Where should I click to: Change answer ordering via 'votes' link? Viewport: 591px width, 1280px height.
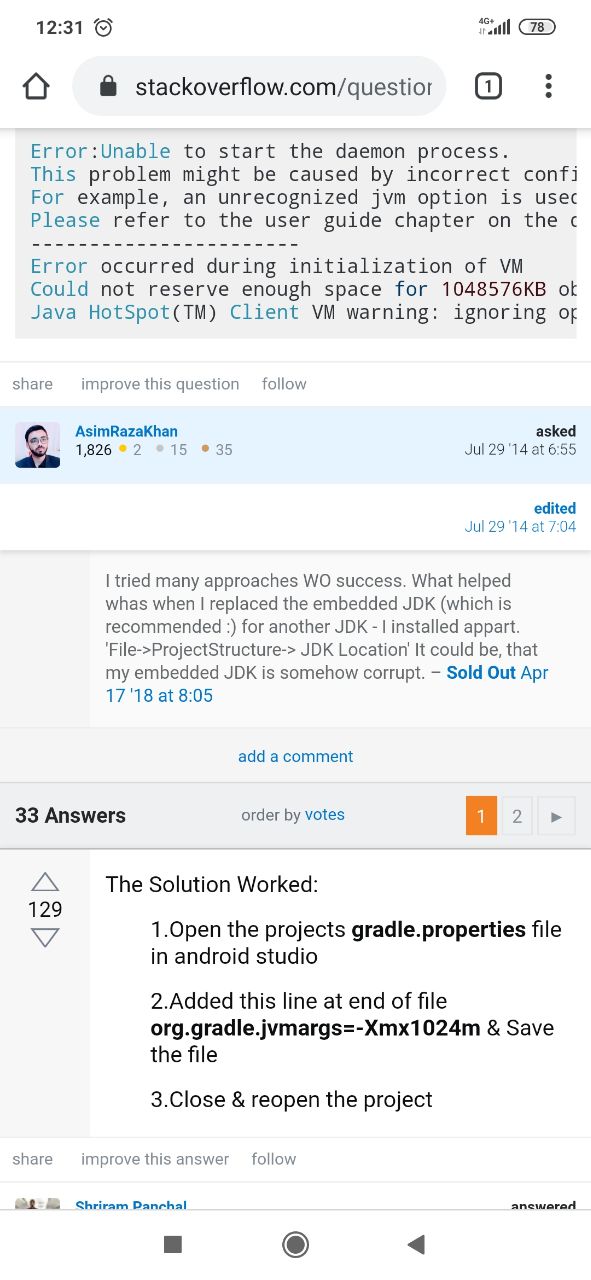point(325,815)
